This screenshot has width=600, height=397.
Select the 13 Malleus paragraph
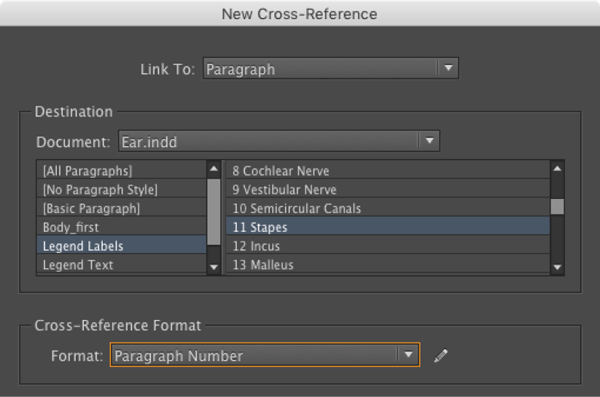click(x=388, y=264)
